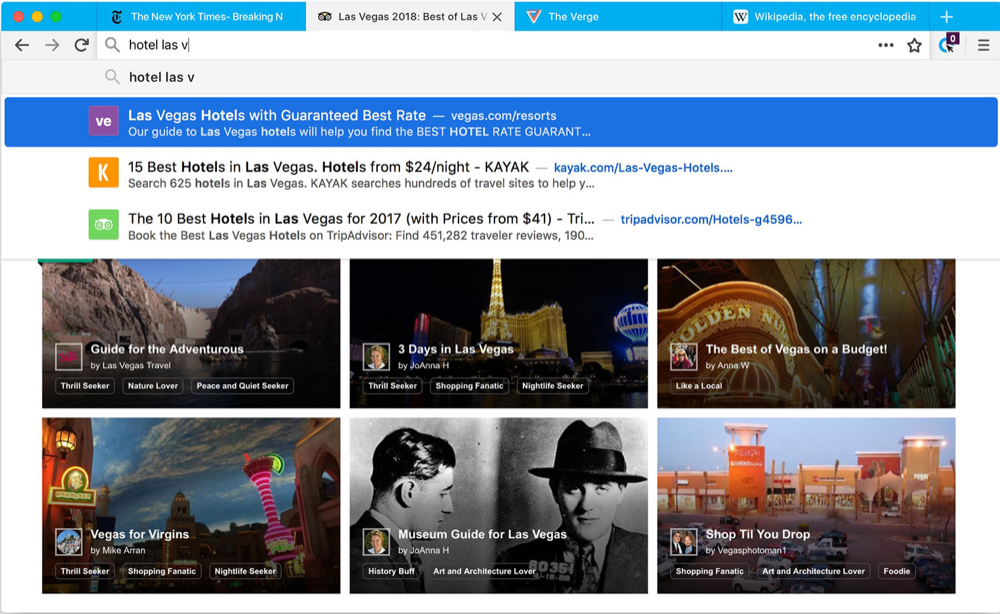Click the extension icon with 0 badge

tap(948, 44)
